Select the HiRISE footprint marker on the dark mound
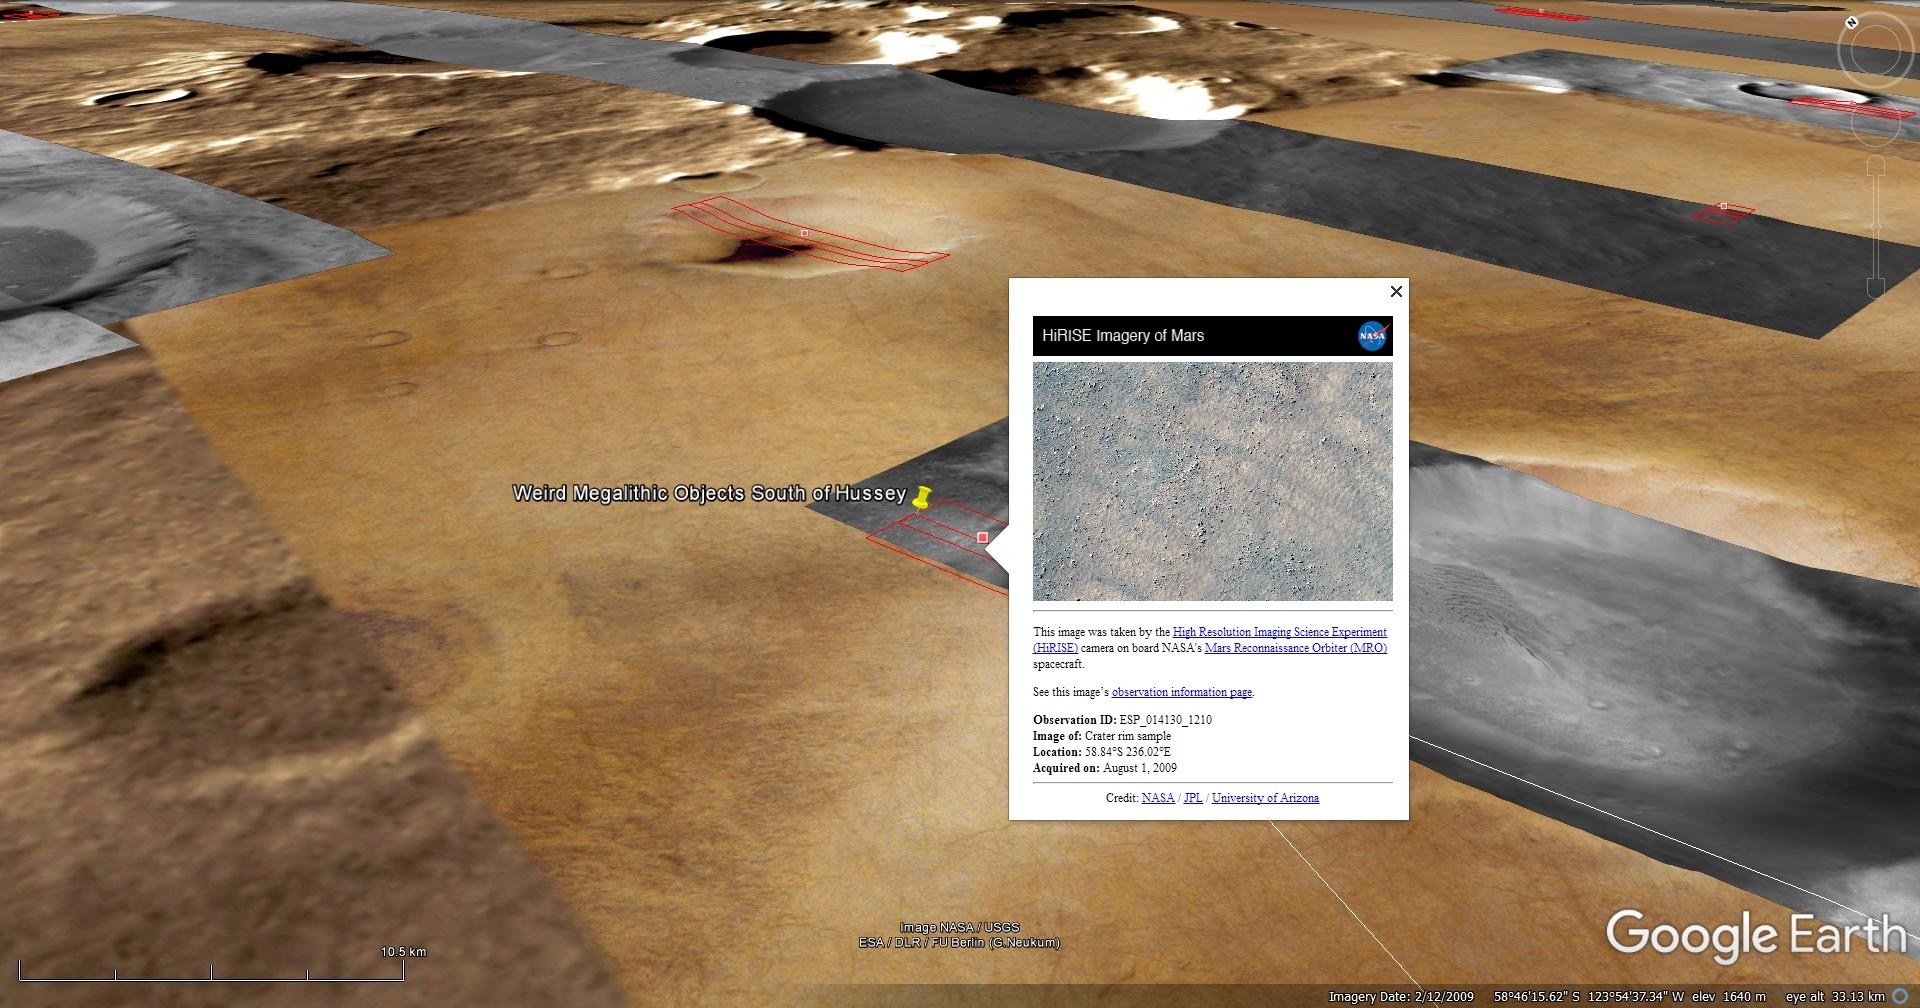The height and width of the screenshot is (1008, 1920). (x=804, y=233)
